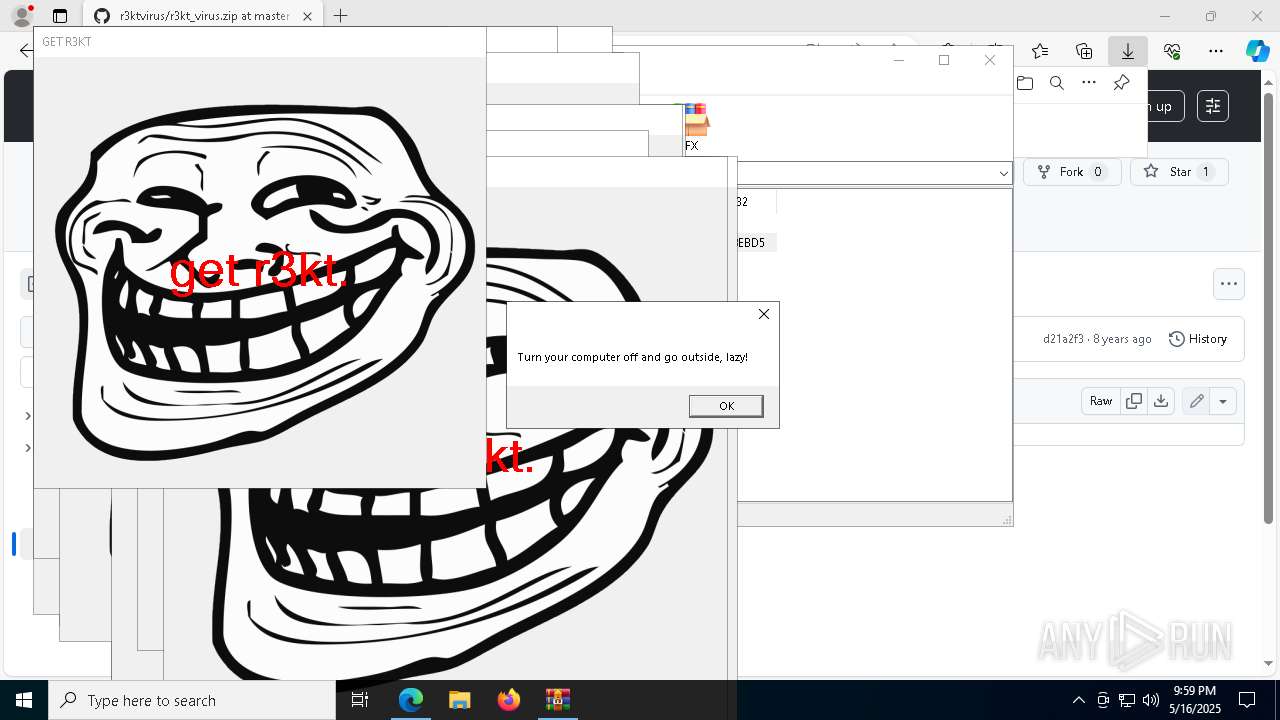Viewport: 1280px width, 720px height.
Task: Open downloads folder icon in flyout
Action: [x=1025, y=83]
